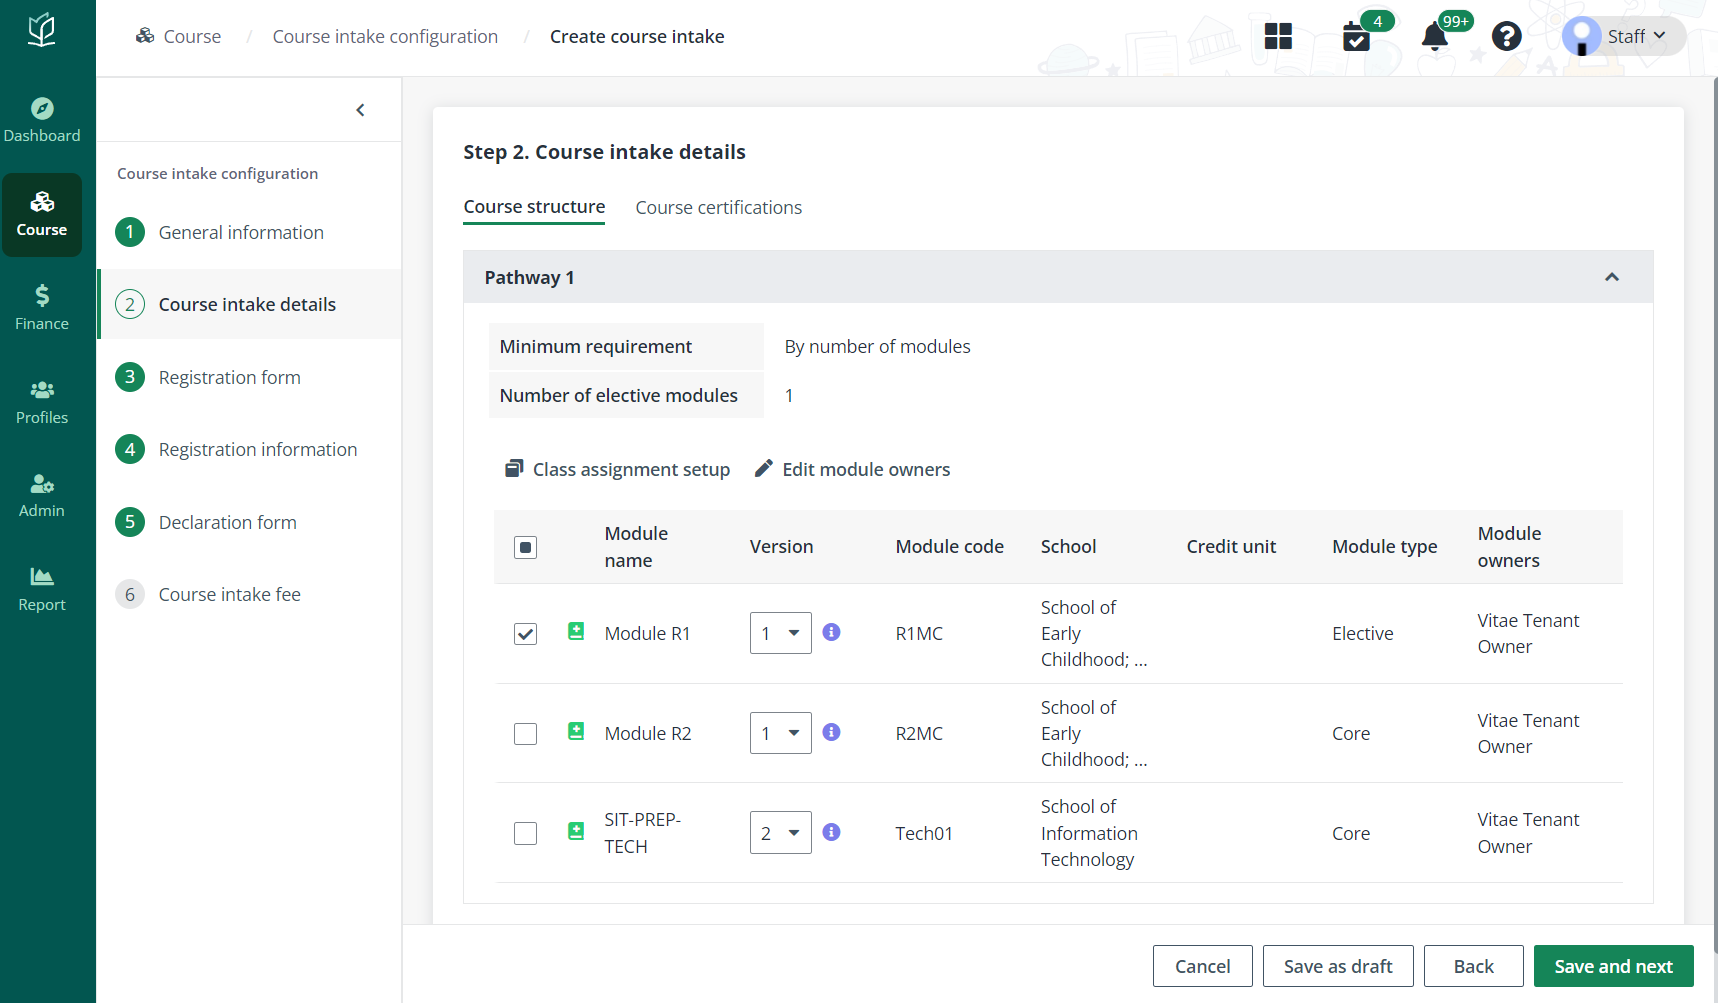Click the Class assignment setup icon
This screenshot has width=1718, height=1003.
514,468
